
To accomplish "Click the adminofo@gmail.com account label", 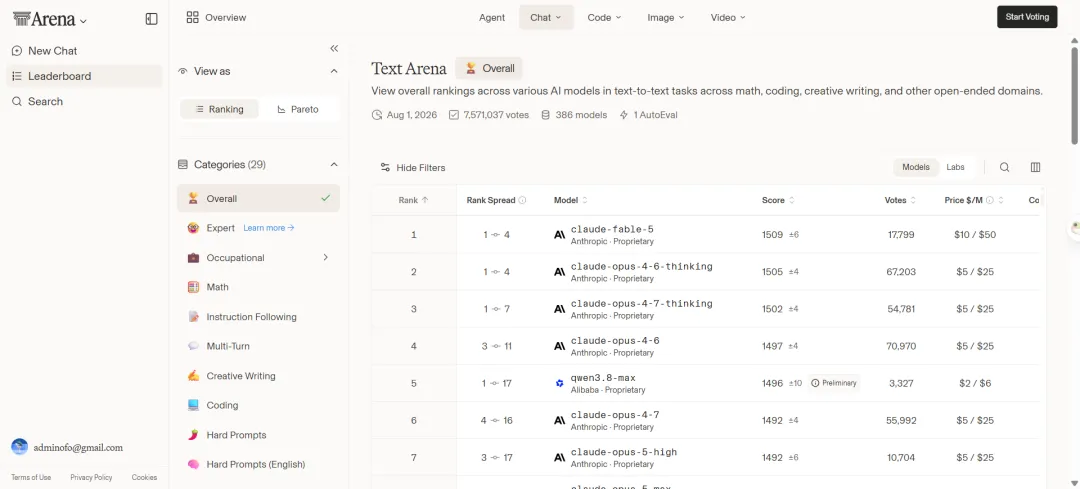I will (x=79, y=448).
